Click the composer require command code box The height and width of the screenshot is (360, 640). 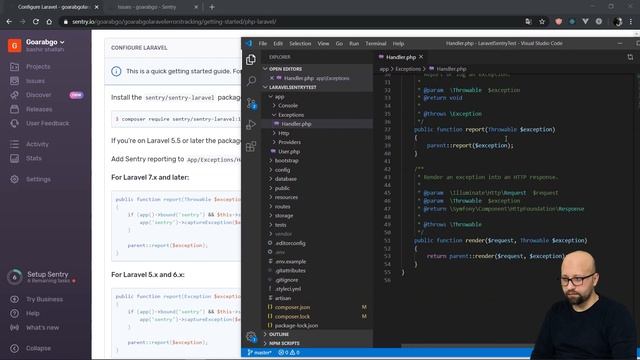176,119
